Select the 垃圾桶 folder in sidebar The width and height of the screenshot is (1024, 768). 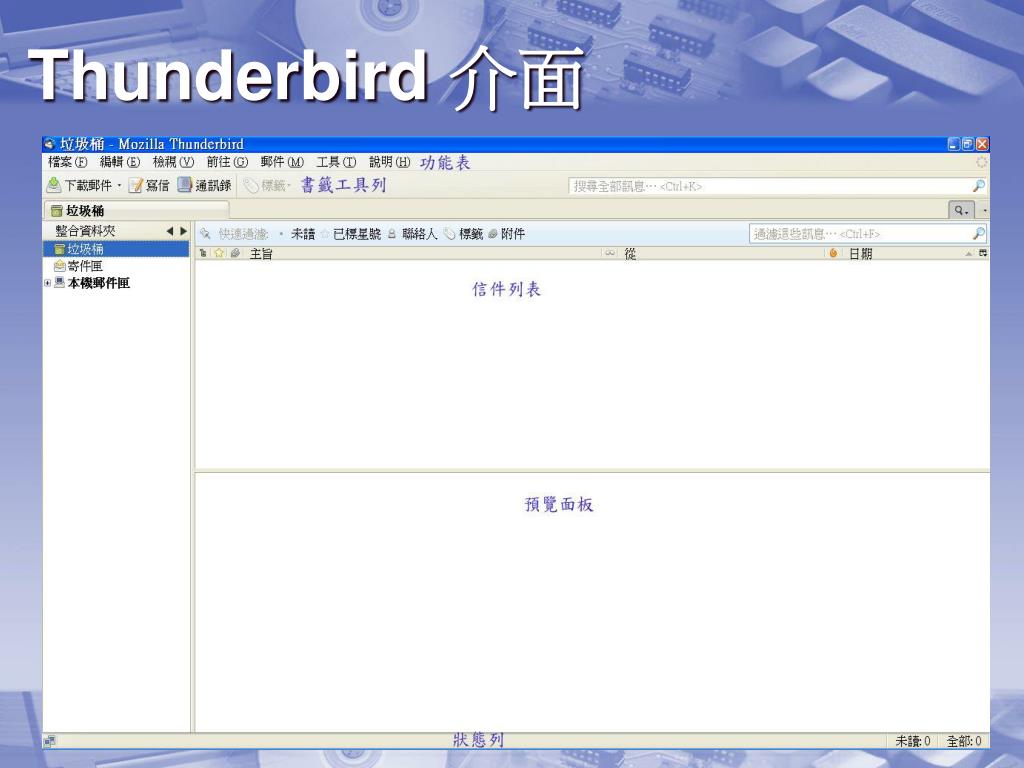click(116, 249)
